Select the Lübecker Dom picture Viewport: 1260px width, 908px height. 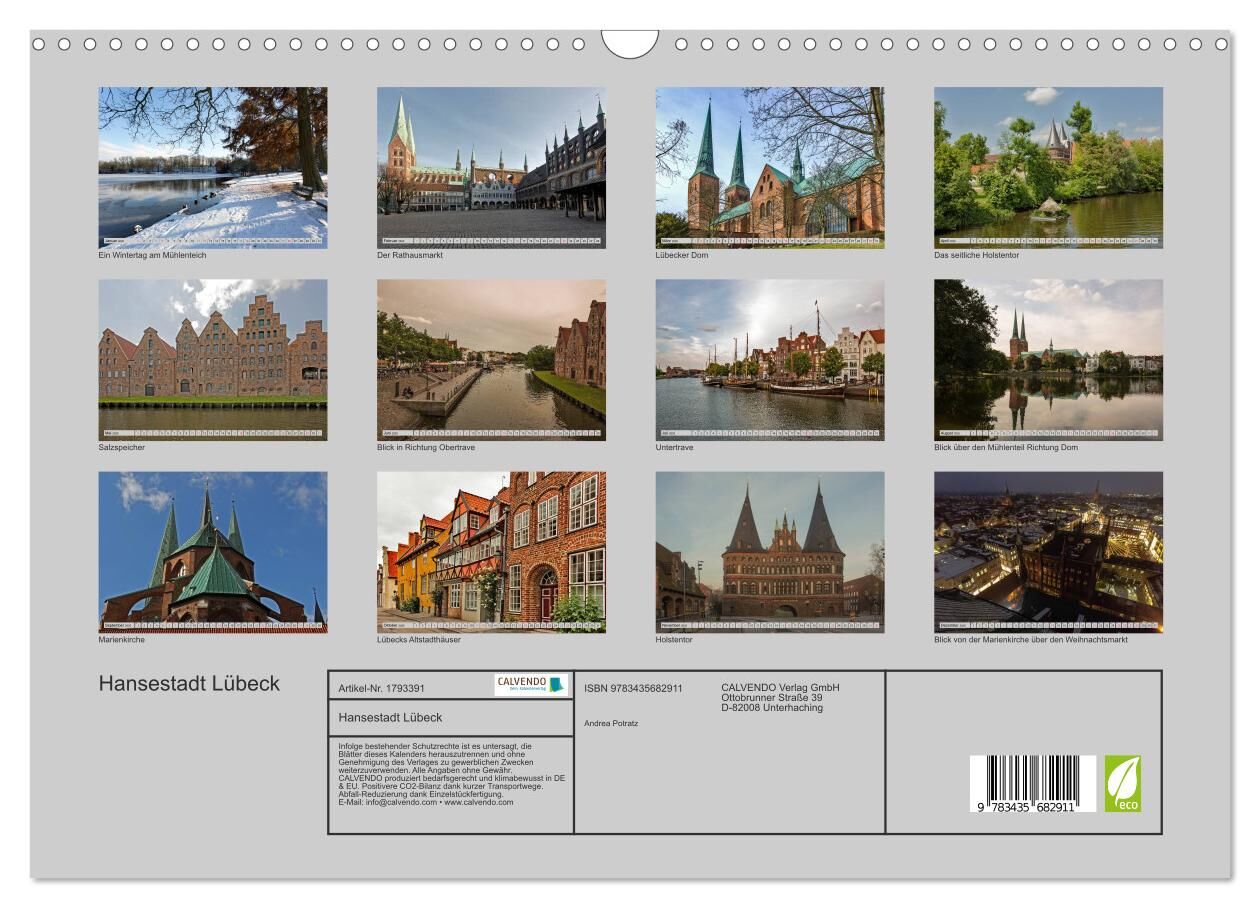(770, 167)
